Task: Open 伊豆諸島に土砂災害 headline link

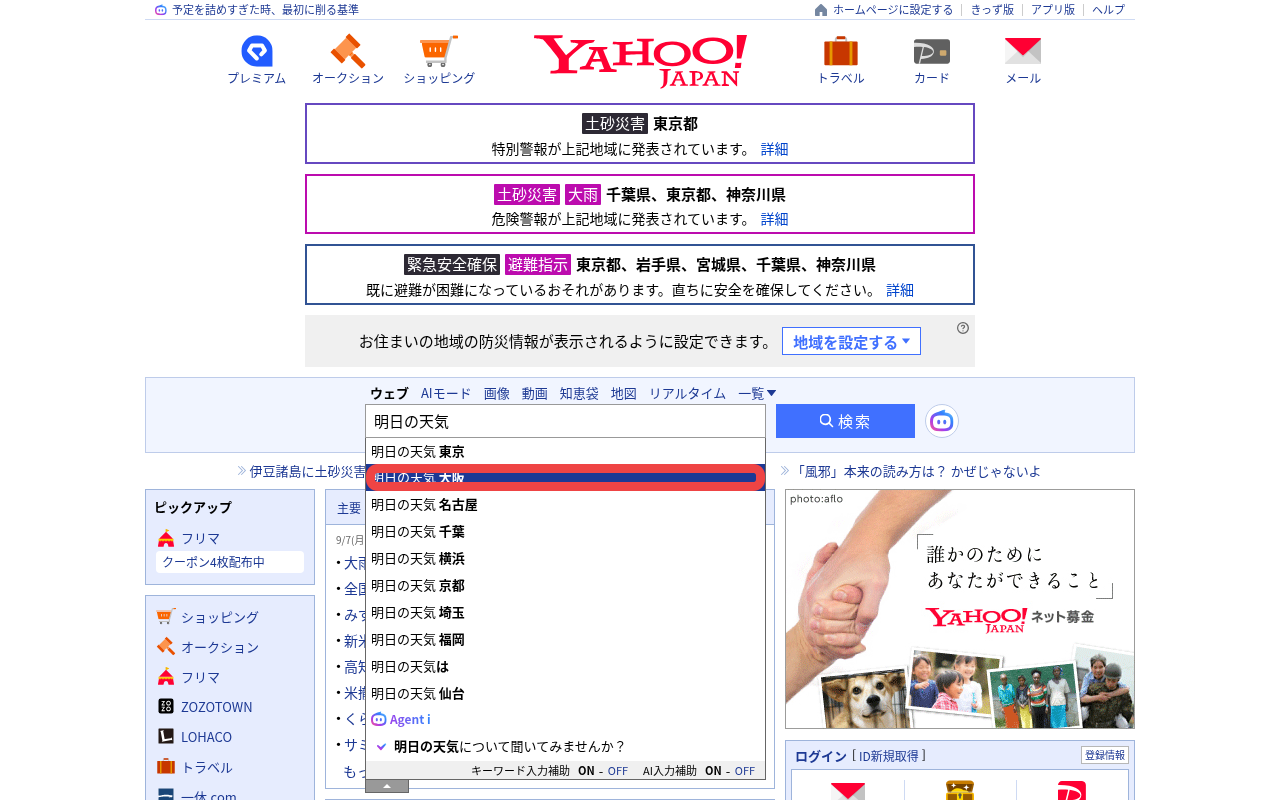Action: [x=308, y=471]
